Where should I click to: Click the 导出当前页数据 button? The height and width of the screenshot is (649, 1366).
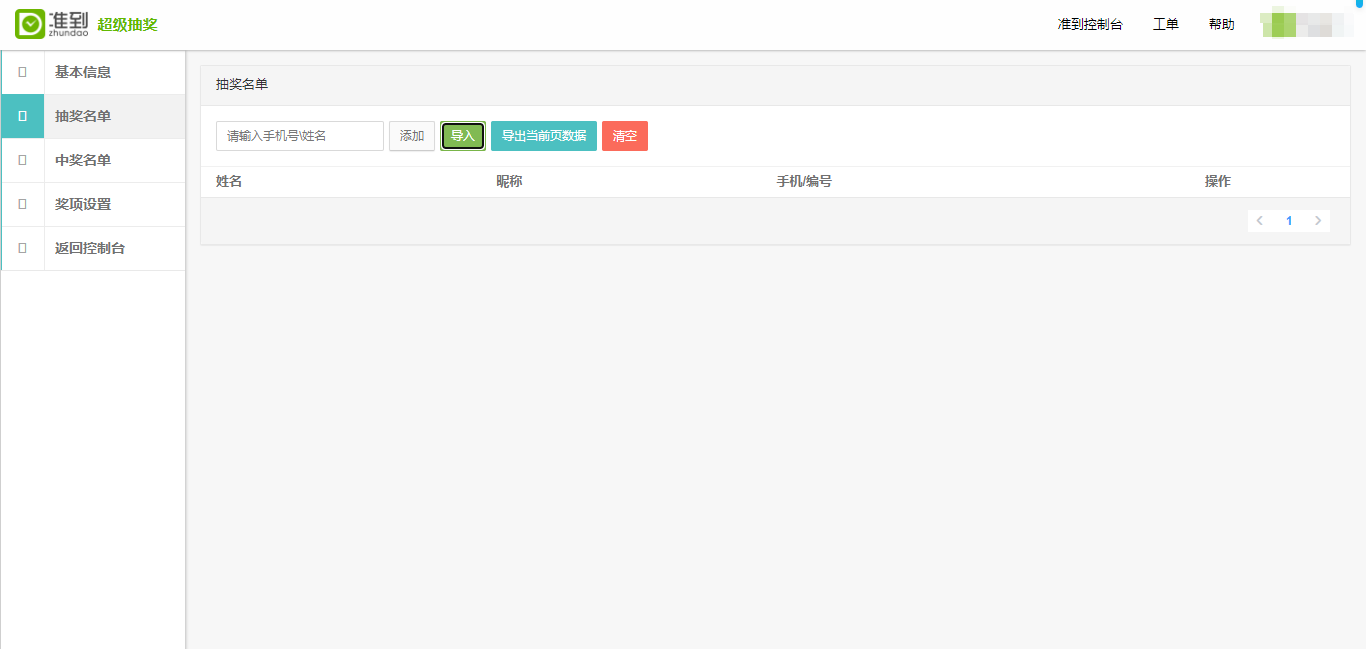(x=544, y=136)
